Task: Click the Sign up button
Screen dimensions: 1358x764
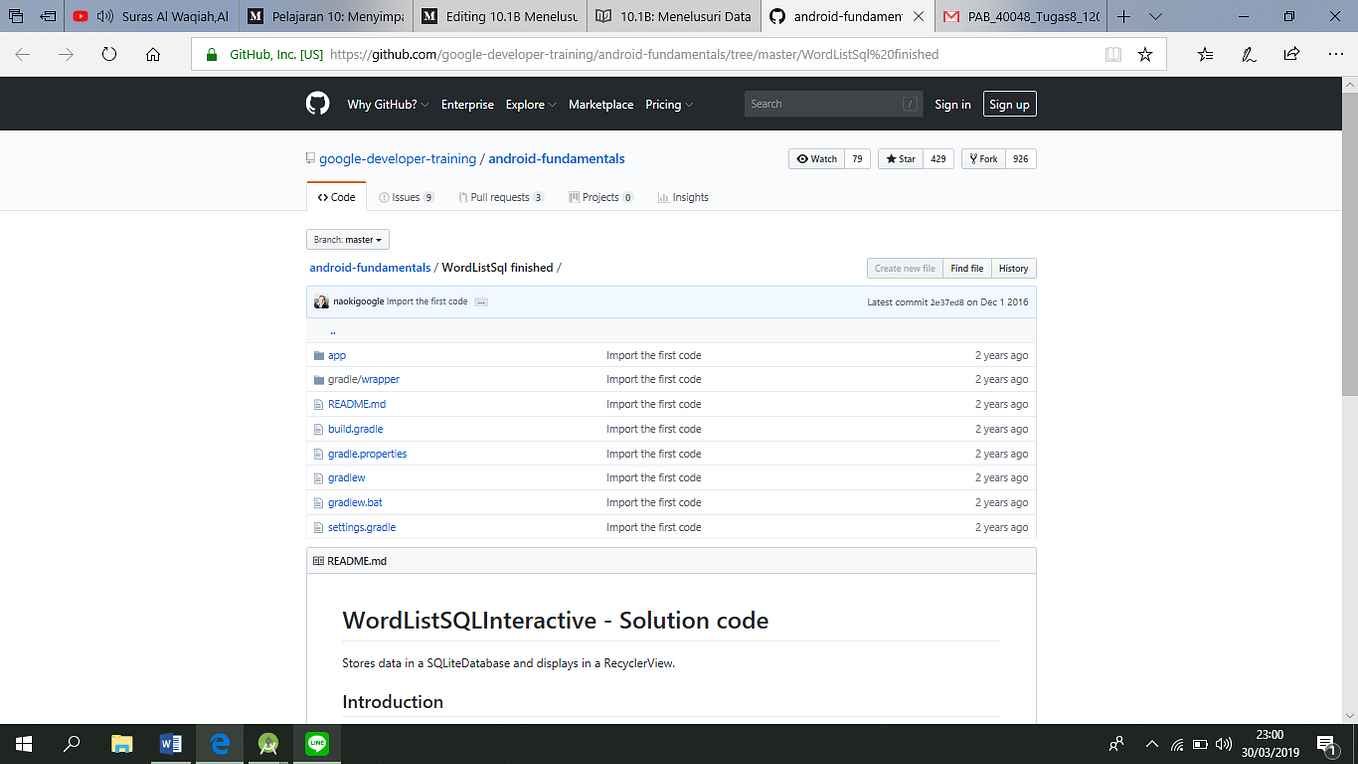Action: [x=1009, y=103]
